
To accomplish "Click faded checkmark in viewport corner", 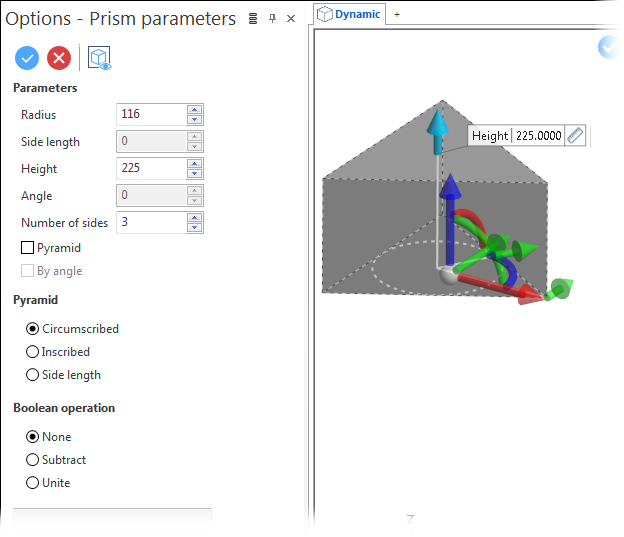I will (608, 47).
